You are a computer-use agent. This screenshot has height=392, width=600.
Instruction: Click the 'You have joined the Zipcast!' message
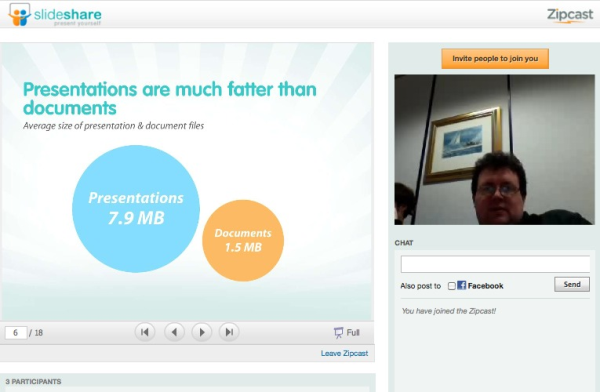448,311
